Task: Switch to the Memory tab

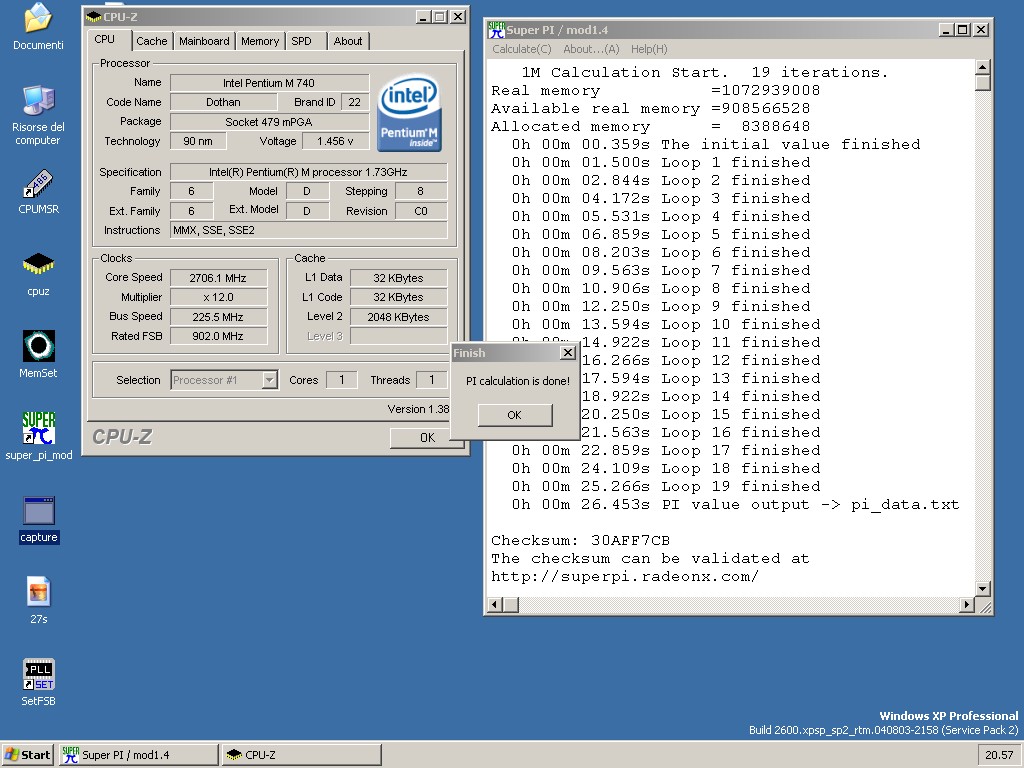Action: click(260, 41)
